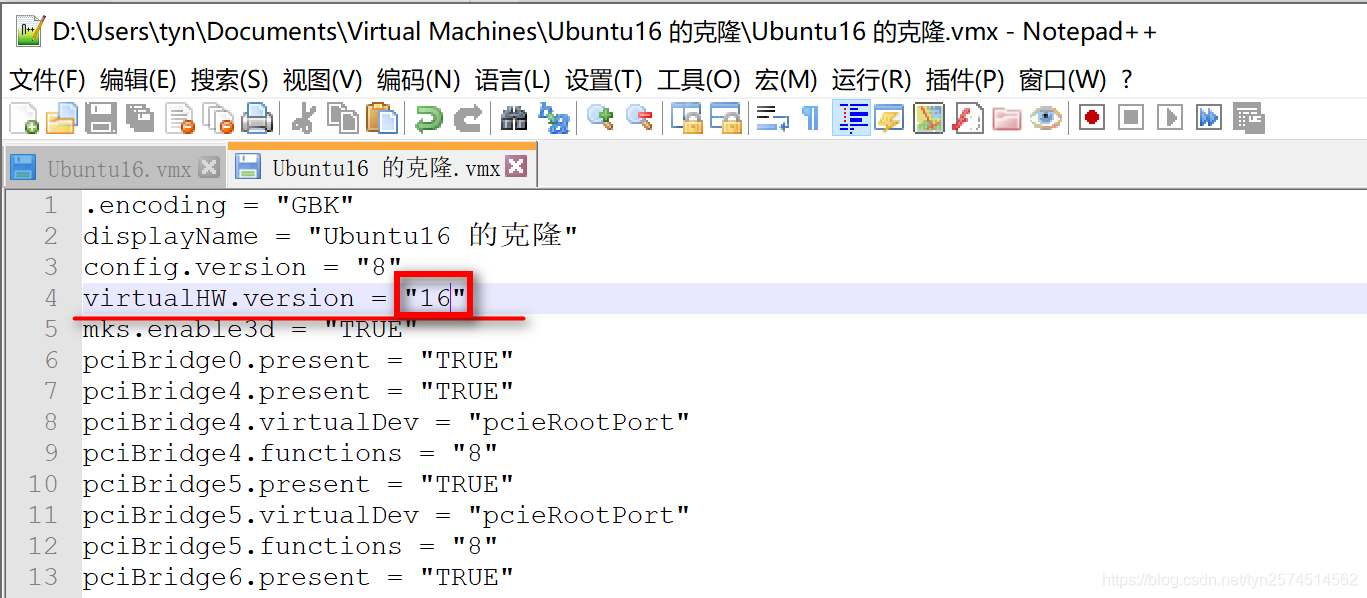Open the 插件(P) menu
The height and width of the screenshot is (598, 1367).
pos(964,80)
